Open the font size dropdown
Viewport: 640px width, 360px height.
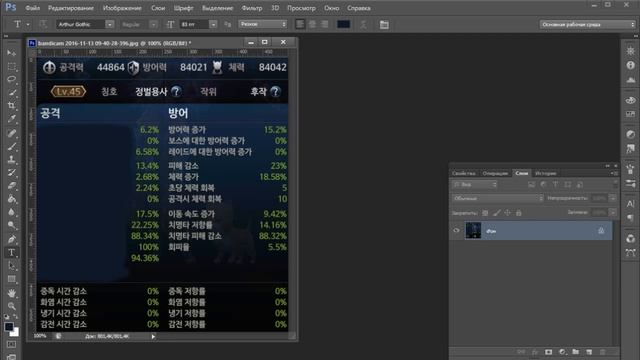click(213, 24)
